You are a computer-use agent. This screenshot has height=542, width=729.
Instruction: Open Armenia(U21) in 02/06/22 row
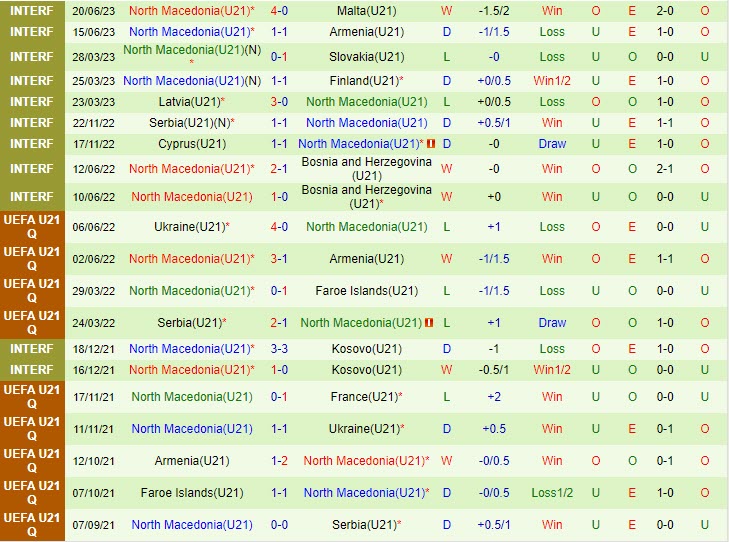[366, 259]
